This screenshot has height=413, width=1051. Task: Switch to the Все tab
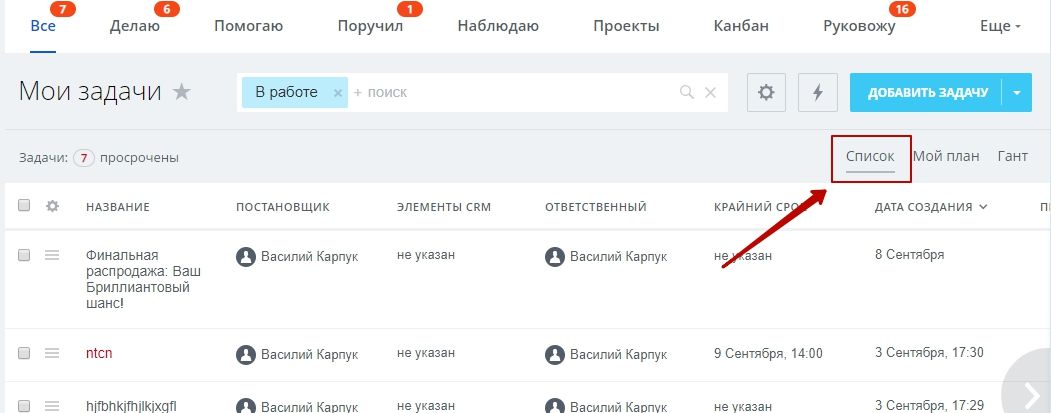coord(43,26)
